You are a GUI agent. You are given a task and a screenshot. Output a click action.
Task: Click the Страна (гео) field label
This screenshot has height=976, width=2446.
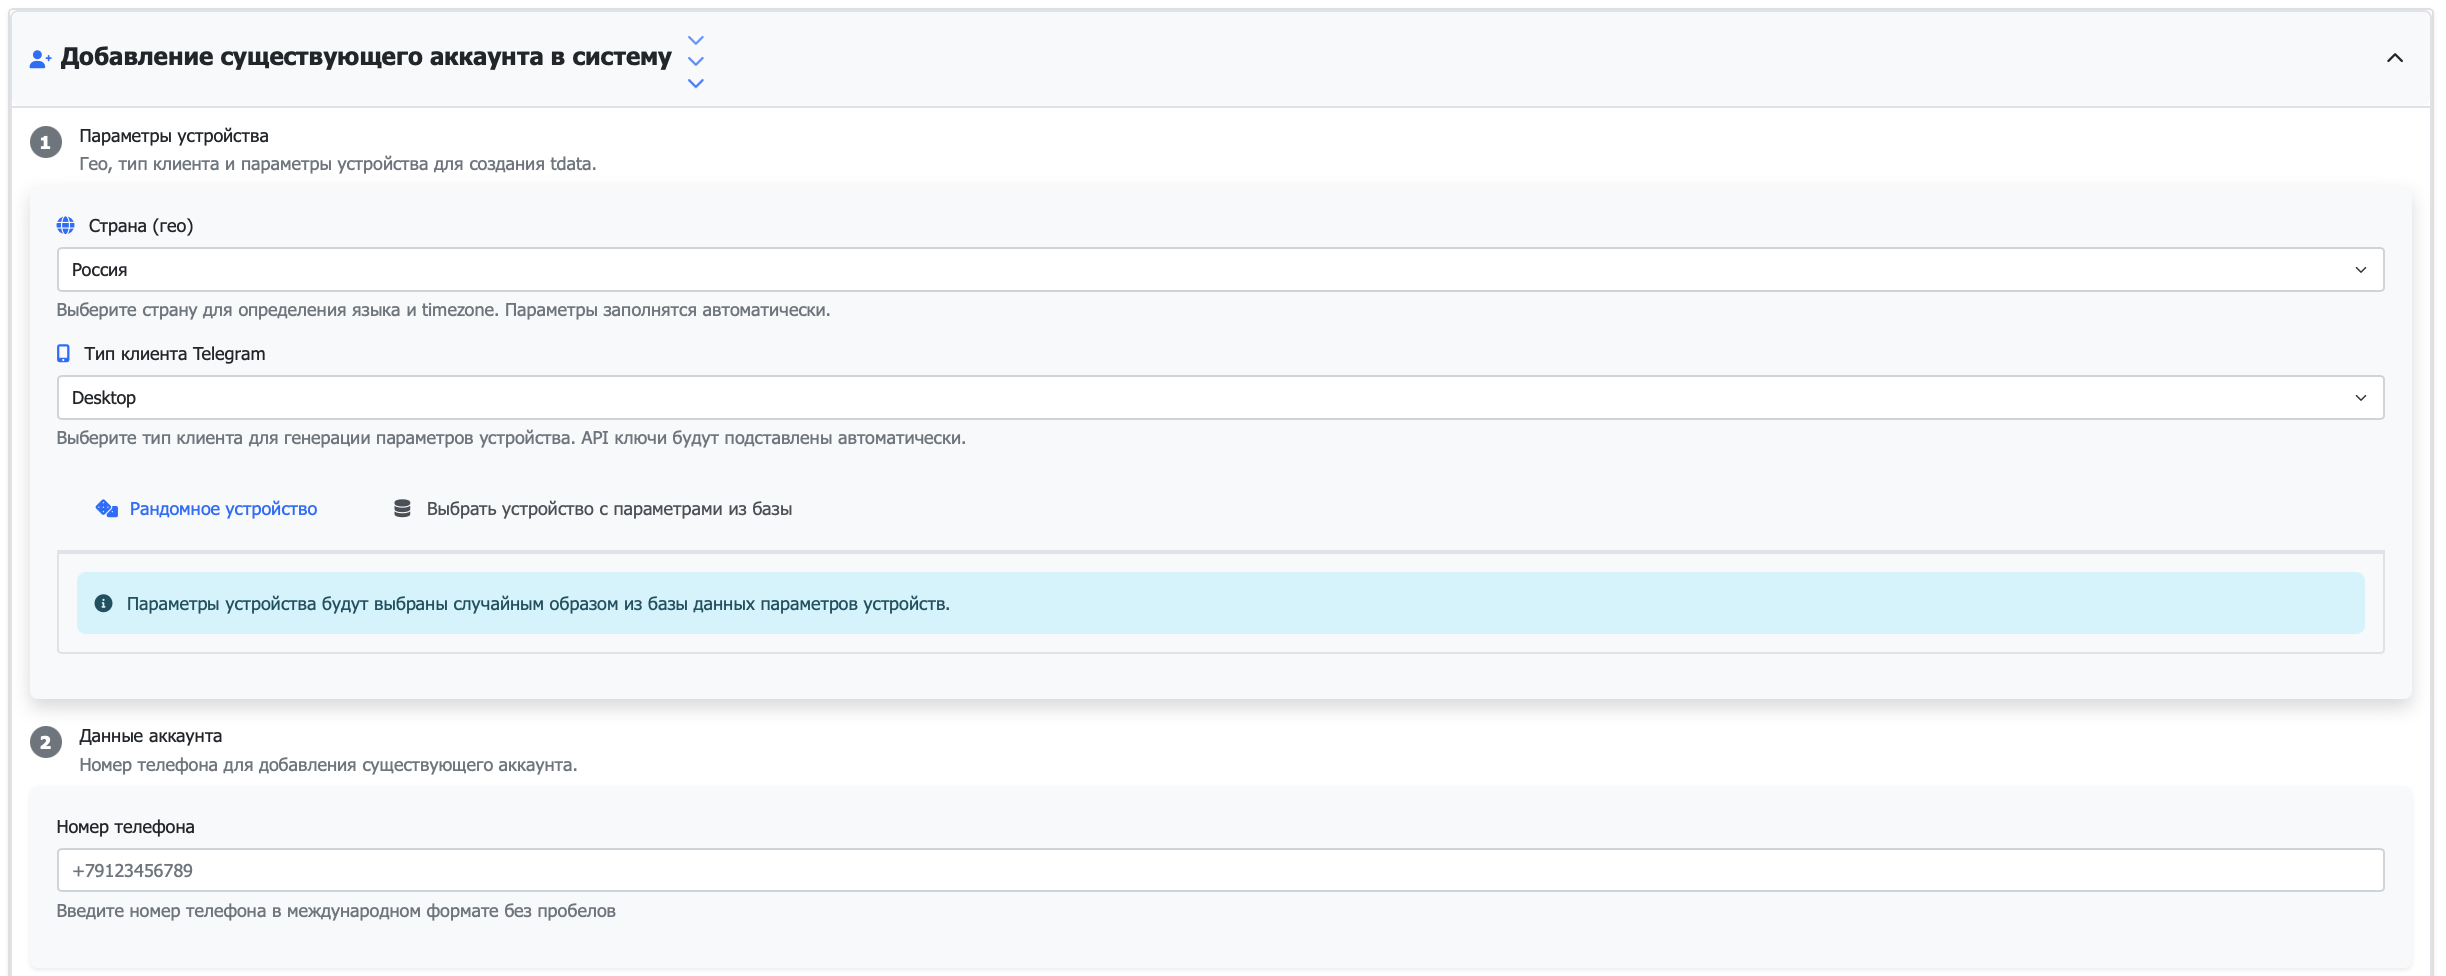[x=141, y=226]
